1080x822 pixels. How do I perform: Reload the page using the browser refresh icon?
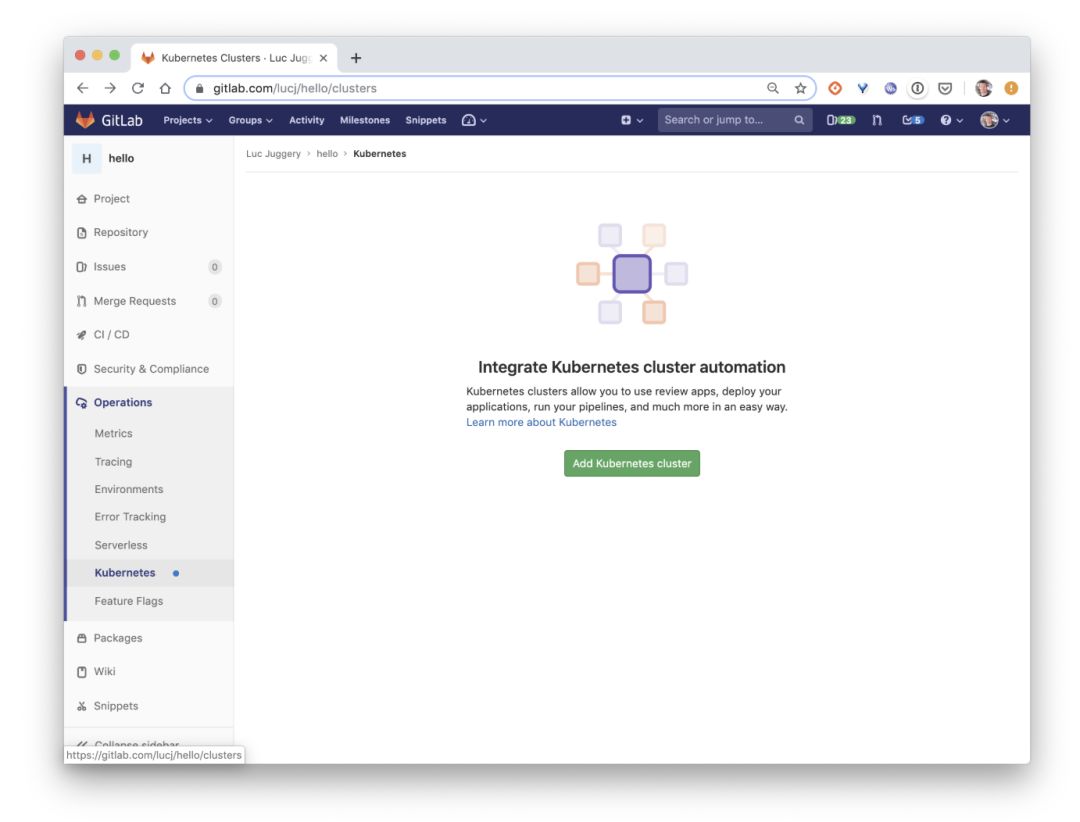[138, 88]
